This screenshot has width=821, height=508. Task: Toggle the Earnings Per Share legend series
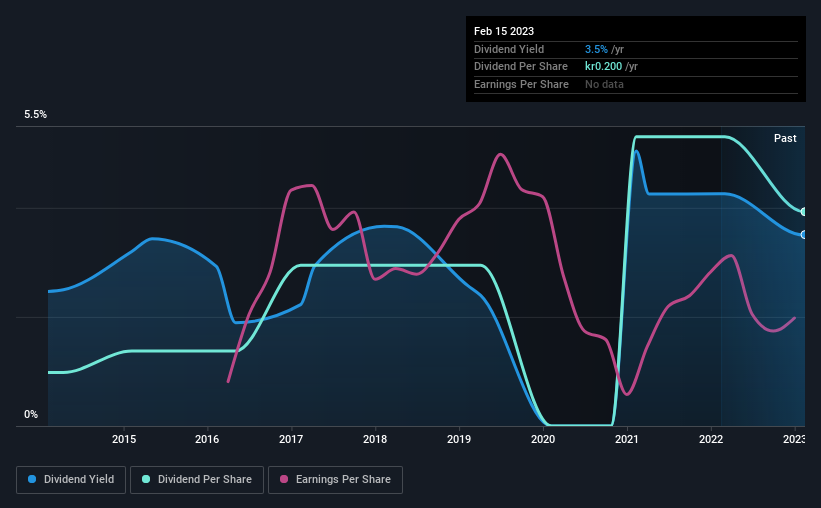coord(335,480)
